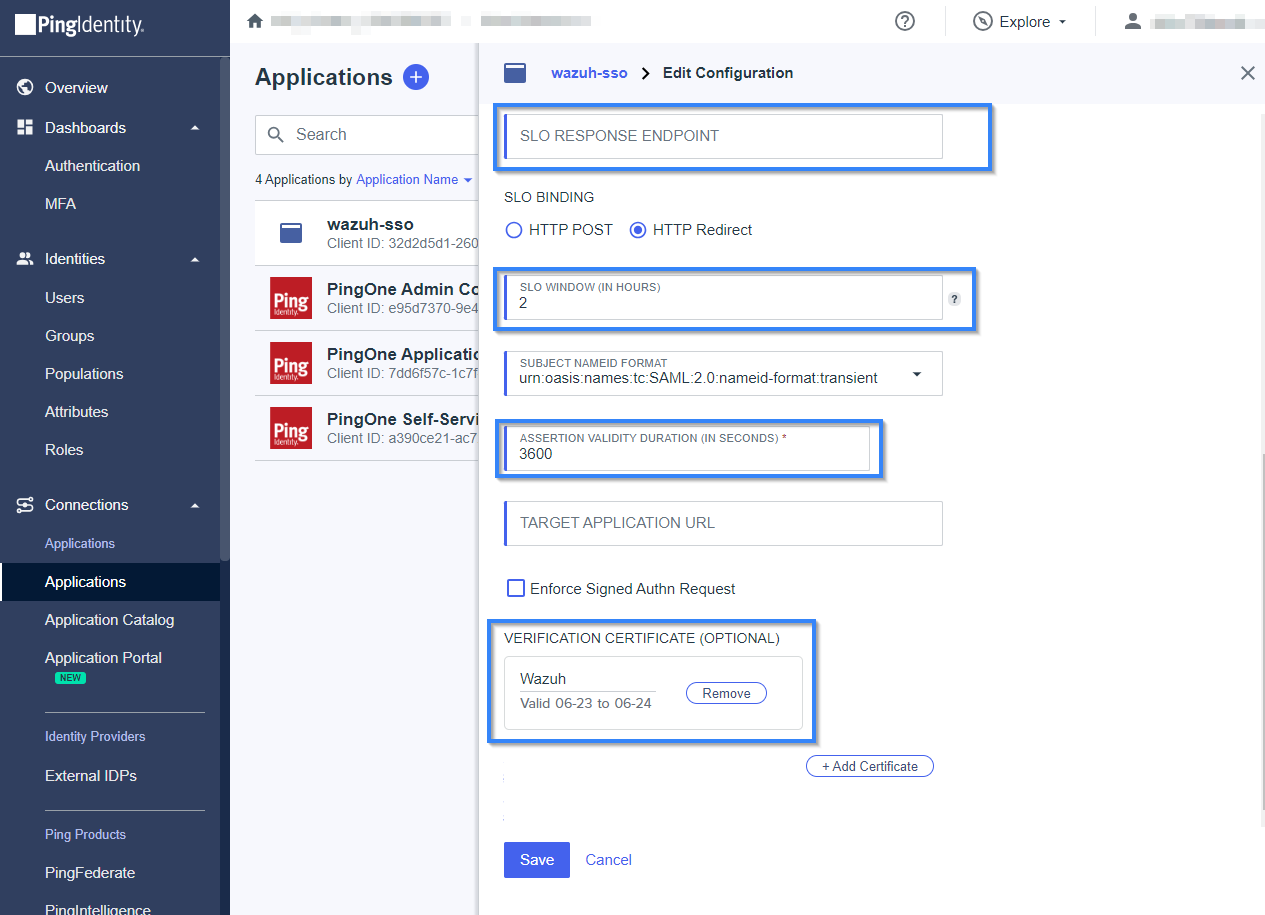Viewport: 1265px width, 915px height.
Task: Open the user account profile icon
Action: click(1133, 21)
